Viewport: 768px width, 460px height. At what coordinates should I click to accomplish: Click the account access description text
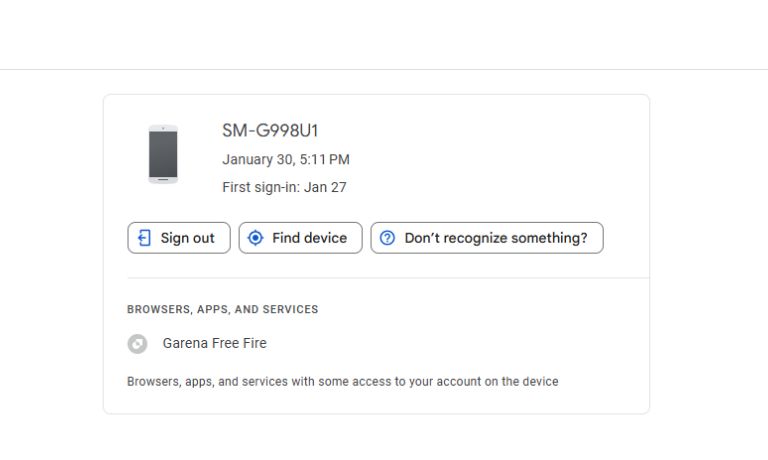(x=342, y=382)
